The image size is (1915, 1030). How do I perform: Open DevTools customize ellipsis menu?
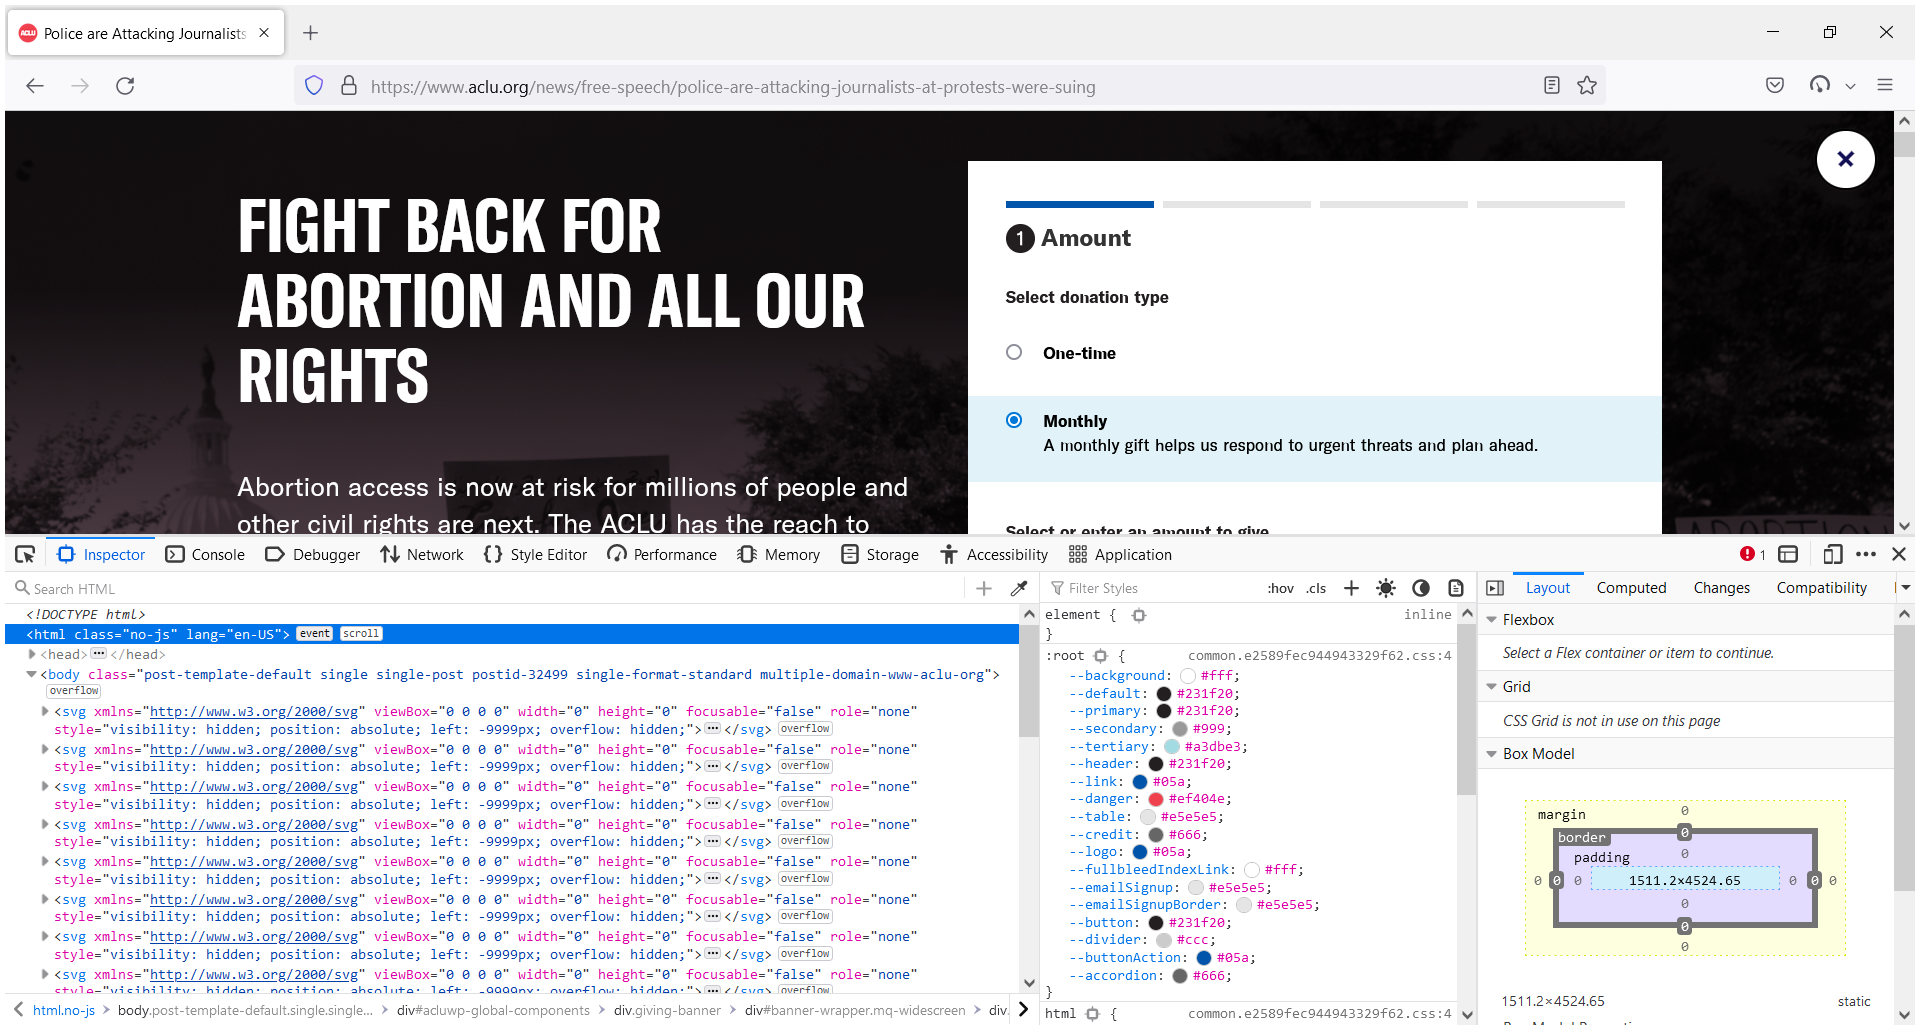[x=1866, y=554]
